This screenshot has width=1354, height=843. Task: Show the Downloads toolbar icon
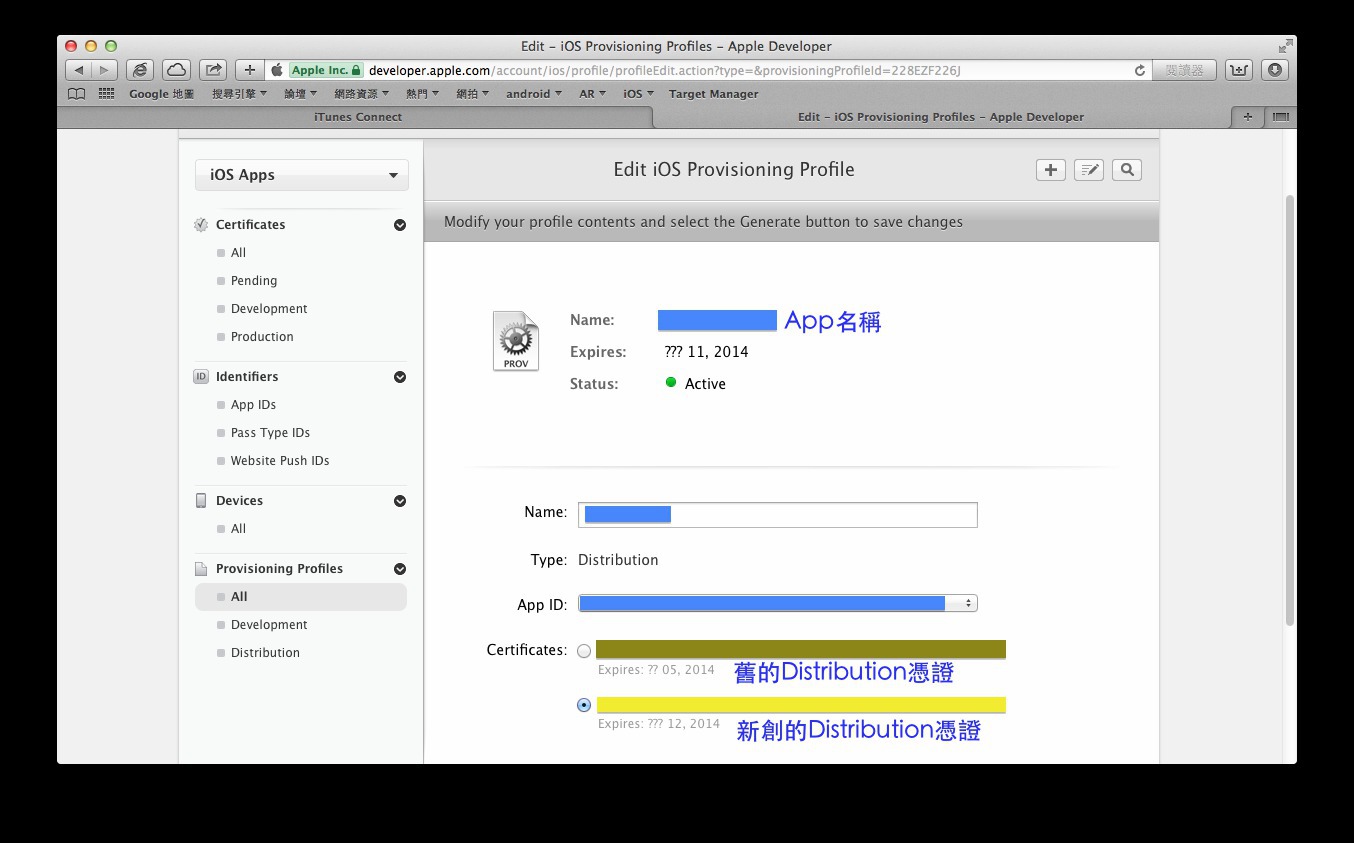(x=1275, y=70)
